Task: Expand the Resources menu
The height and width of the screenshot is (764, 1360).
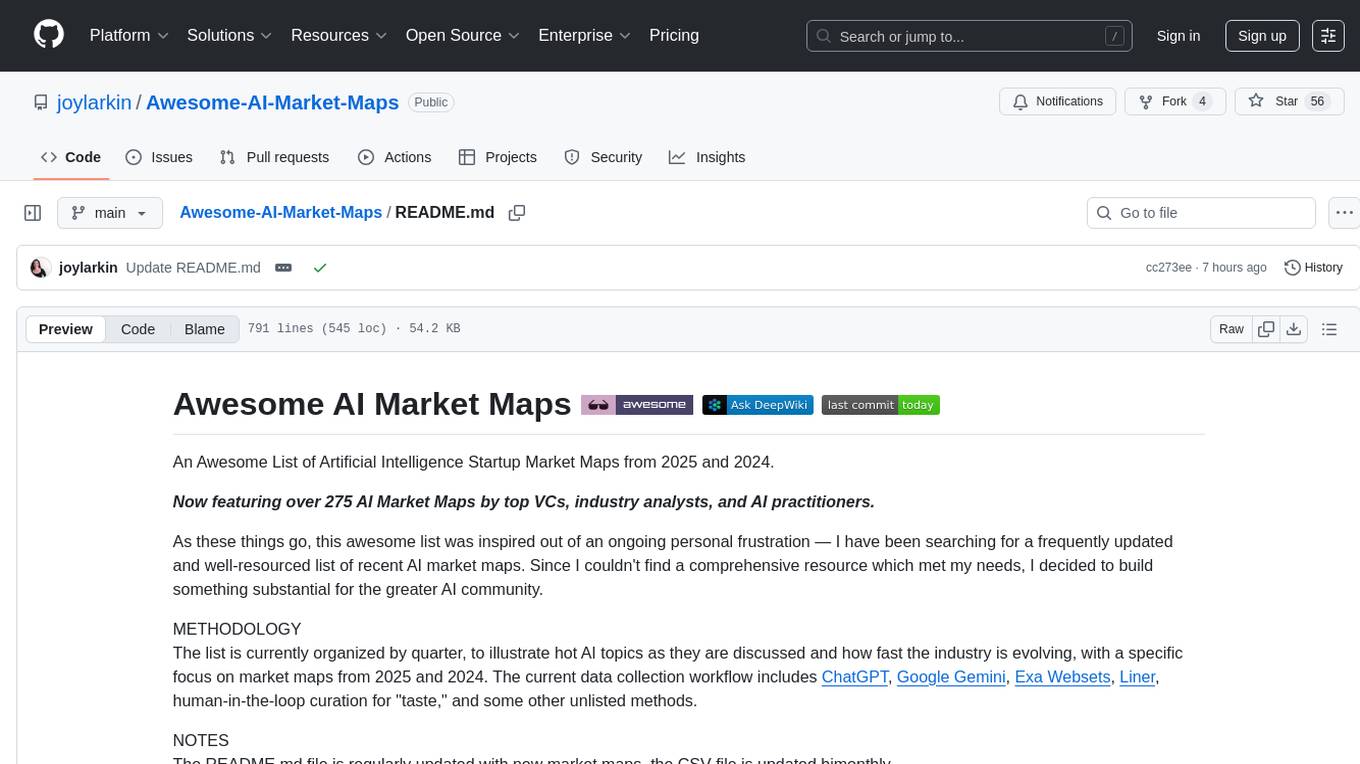Action: tap(339, 35)
